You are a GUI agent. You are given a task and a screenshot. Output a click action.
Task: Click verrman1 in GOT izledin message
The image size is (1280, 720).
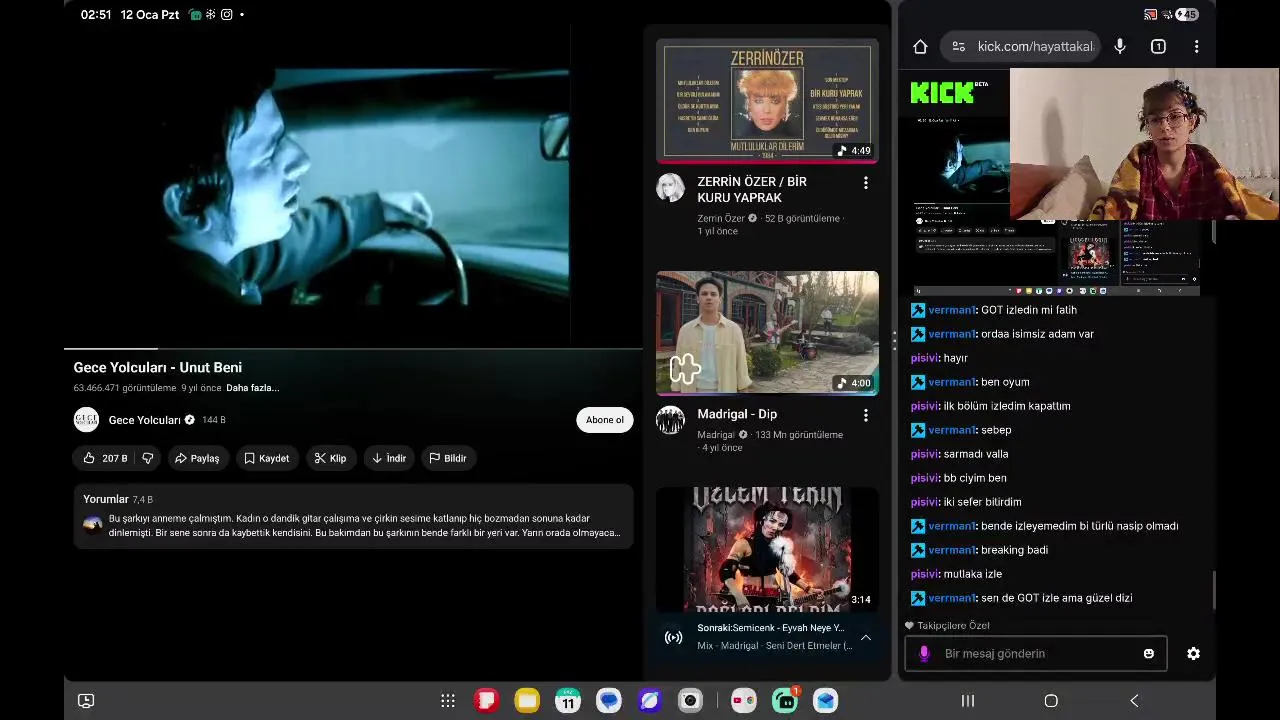pyautogui.click(x=952, y=310)
